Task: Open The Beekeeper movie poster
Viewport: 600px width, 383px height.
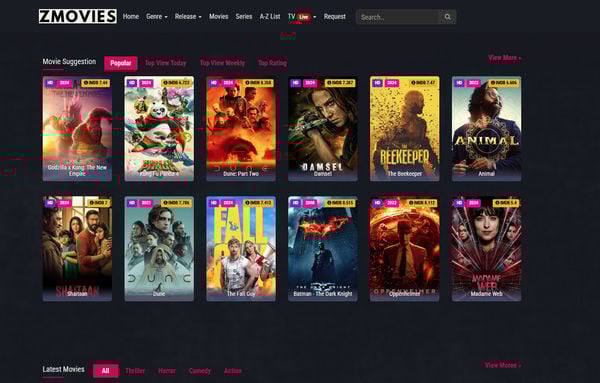Action: 405,129
